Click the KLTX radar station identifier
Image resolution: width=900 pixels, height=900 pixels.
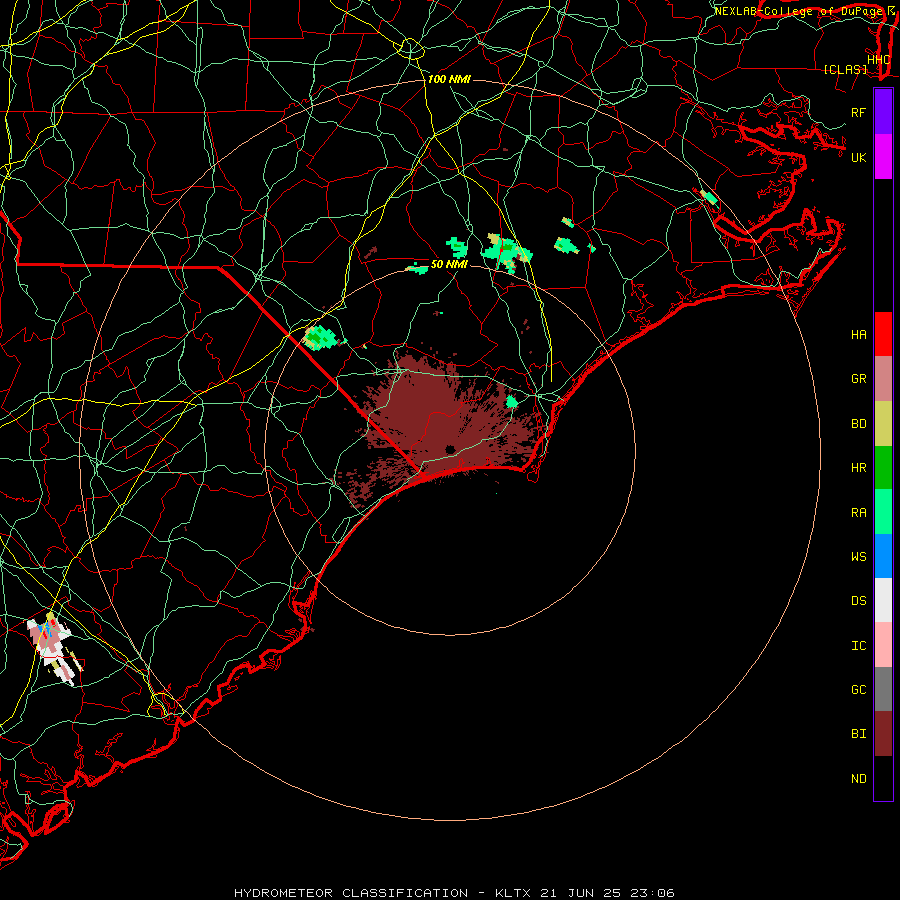point(513,893)
